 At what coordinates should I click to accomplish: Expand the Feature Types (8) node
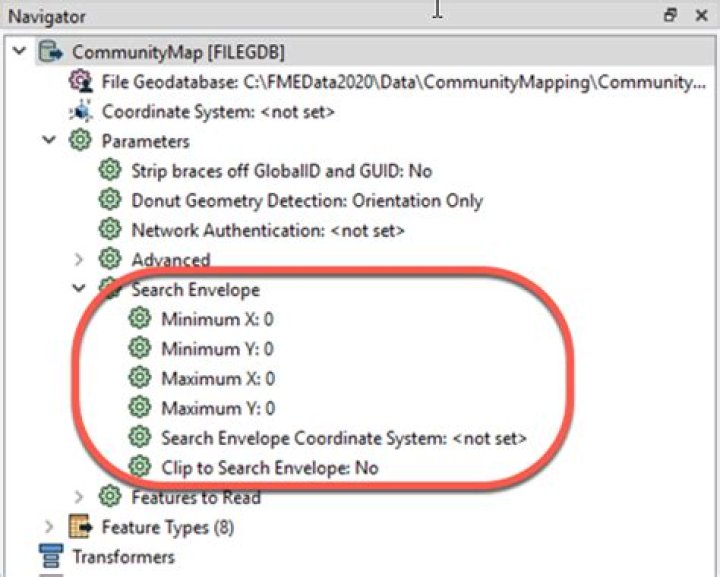coord(49,527)
